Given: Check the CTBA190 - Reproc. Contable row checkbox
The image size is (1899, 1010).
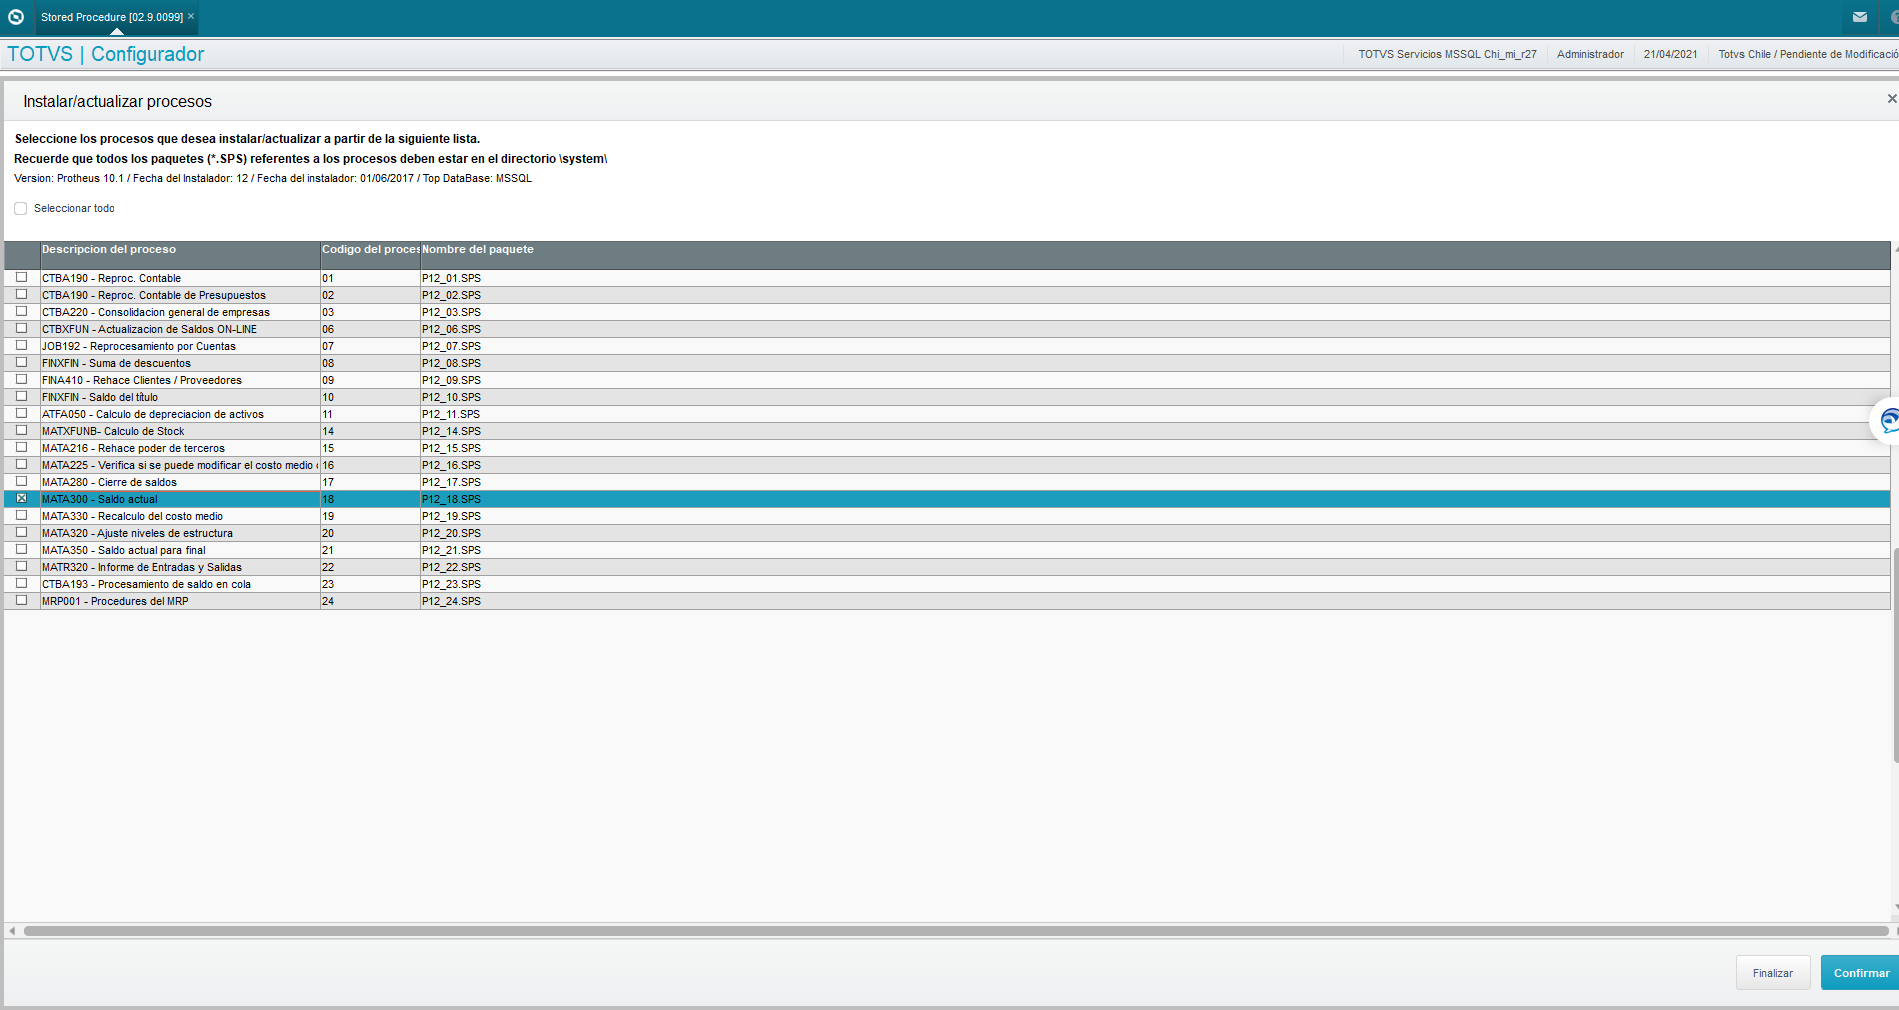Looking at the screenshot, I should [x=21, y=277].
